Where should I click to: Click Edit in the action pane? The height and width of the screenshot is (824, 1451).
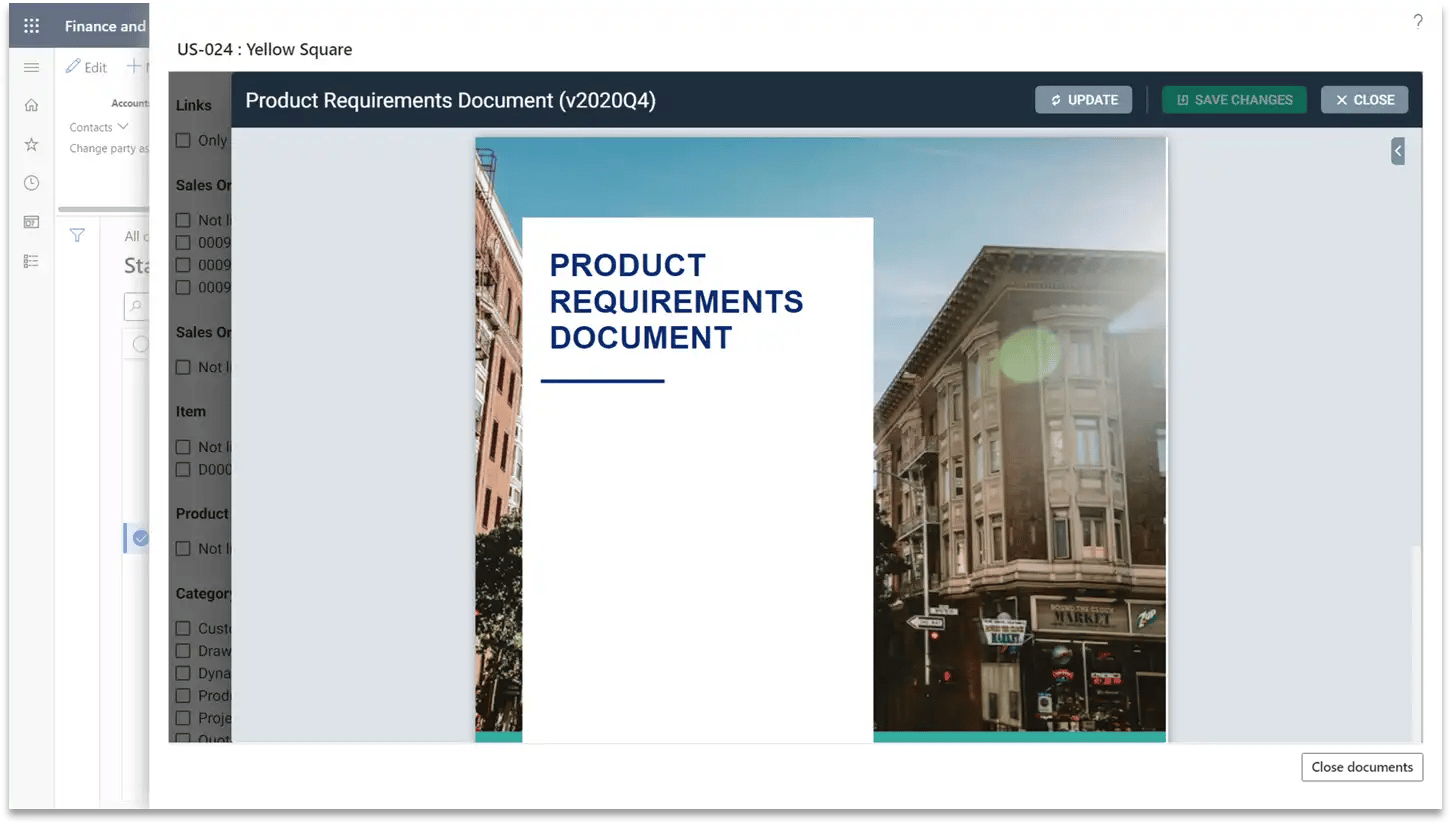(x=86, y=67)
